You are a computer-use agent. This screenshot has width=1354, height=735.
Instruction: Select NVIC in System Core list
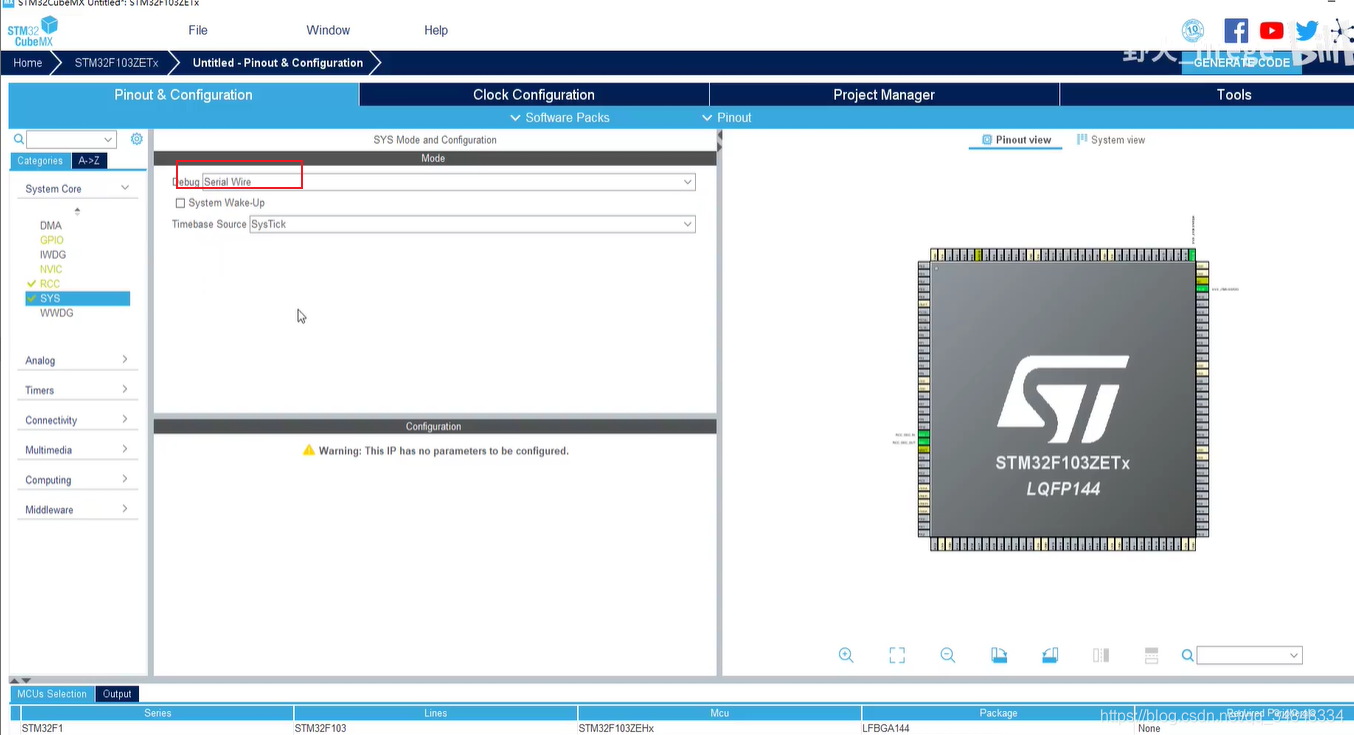[x=51, y=269]
